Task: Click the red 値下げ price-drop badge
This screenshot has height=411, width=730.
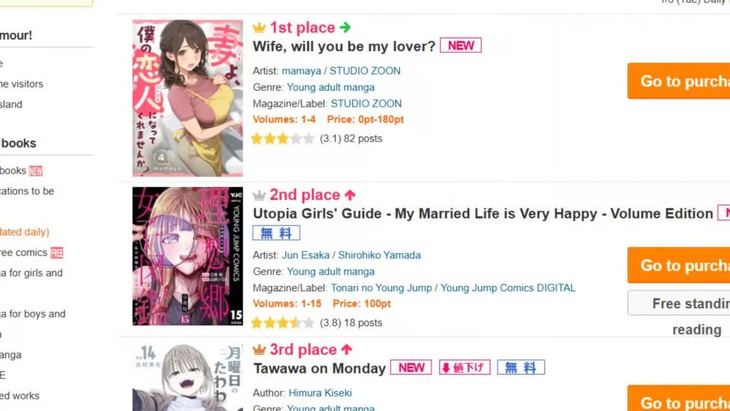Action: click(465, 368)
